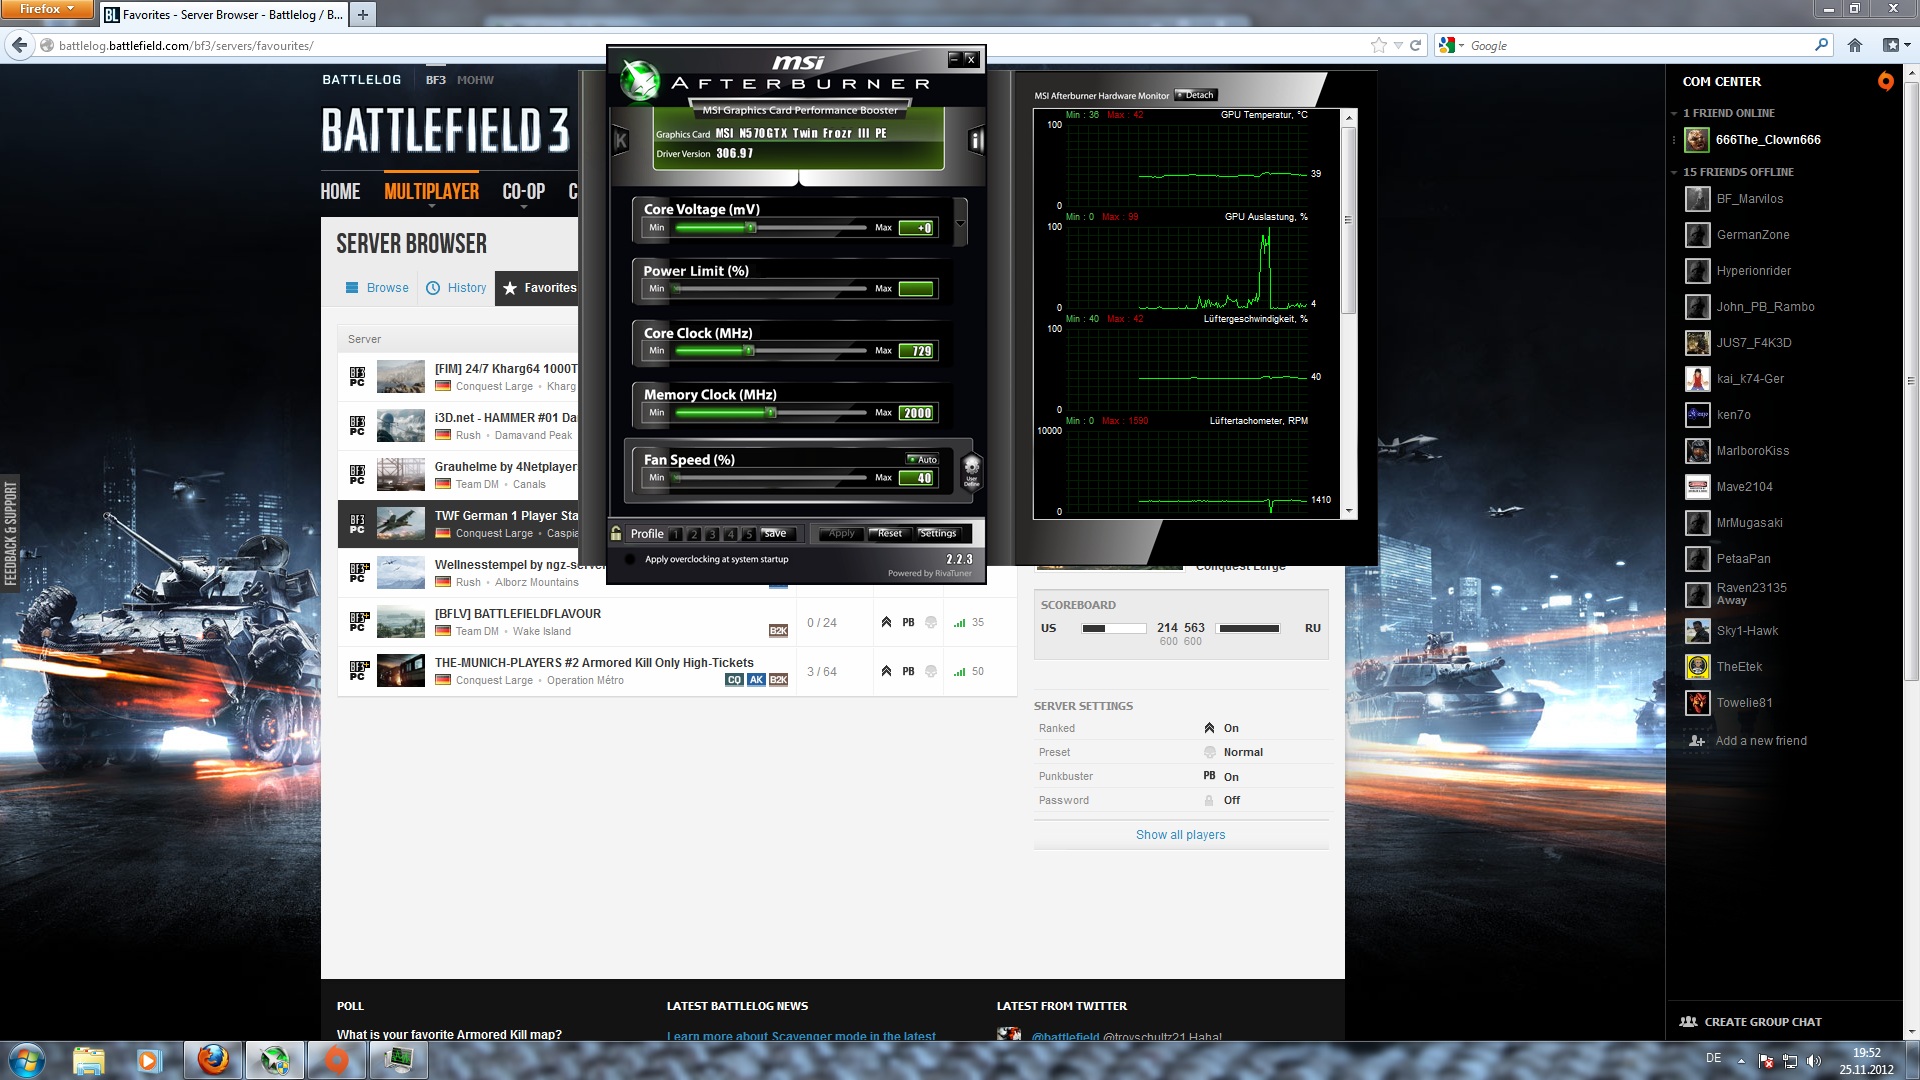
Task: Click the profile lock padlock icon
Action: tap(616, 533)
